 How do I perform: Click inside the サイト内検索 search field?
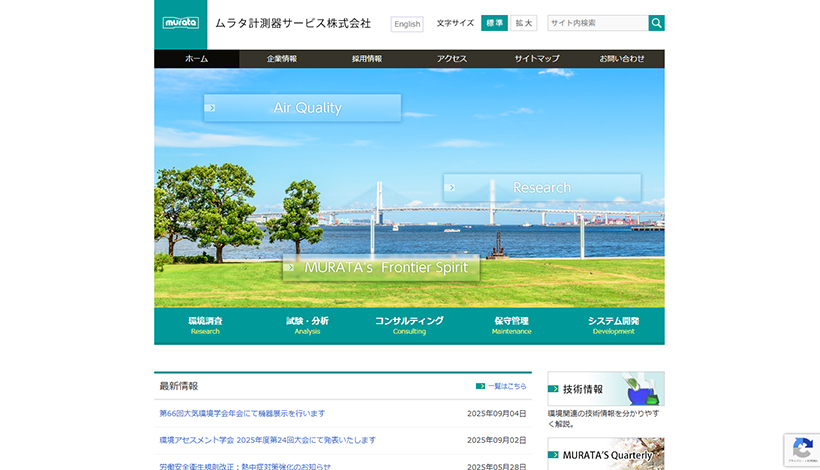(x=597, y=23)
